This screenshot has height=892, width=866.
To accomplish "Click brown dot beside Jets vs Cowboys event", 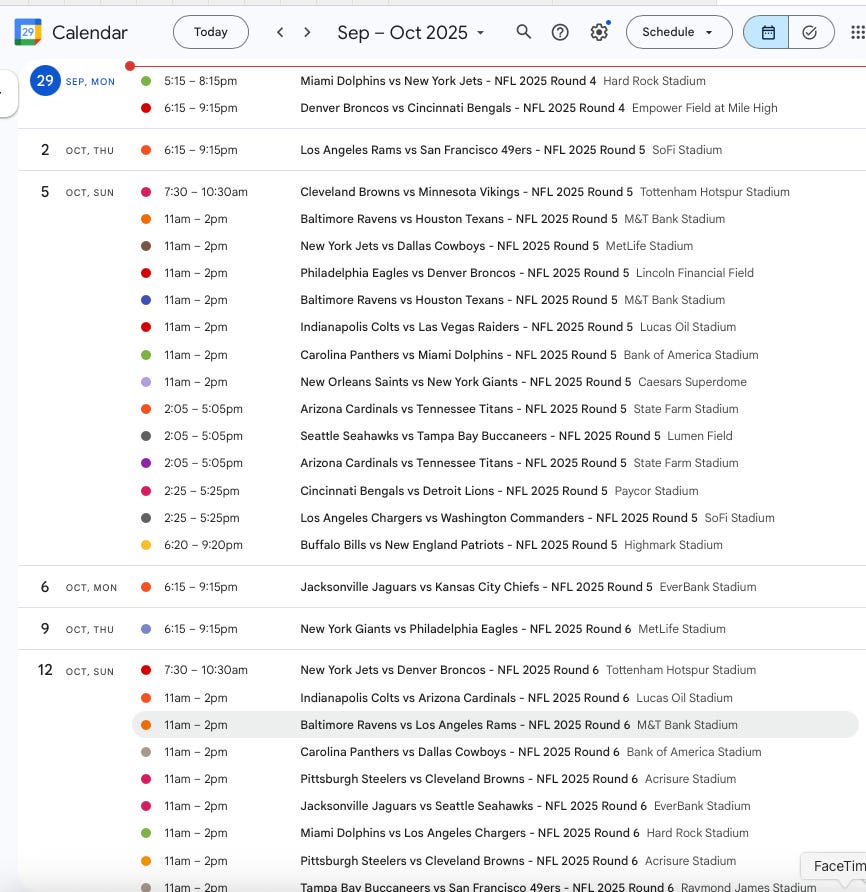I will click(x=146, y=246).
